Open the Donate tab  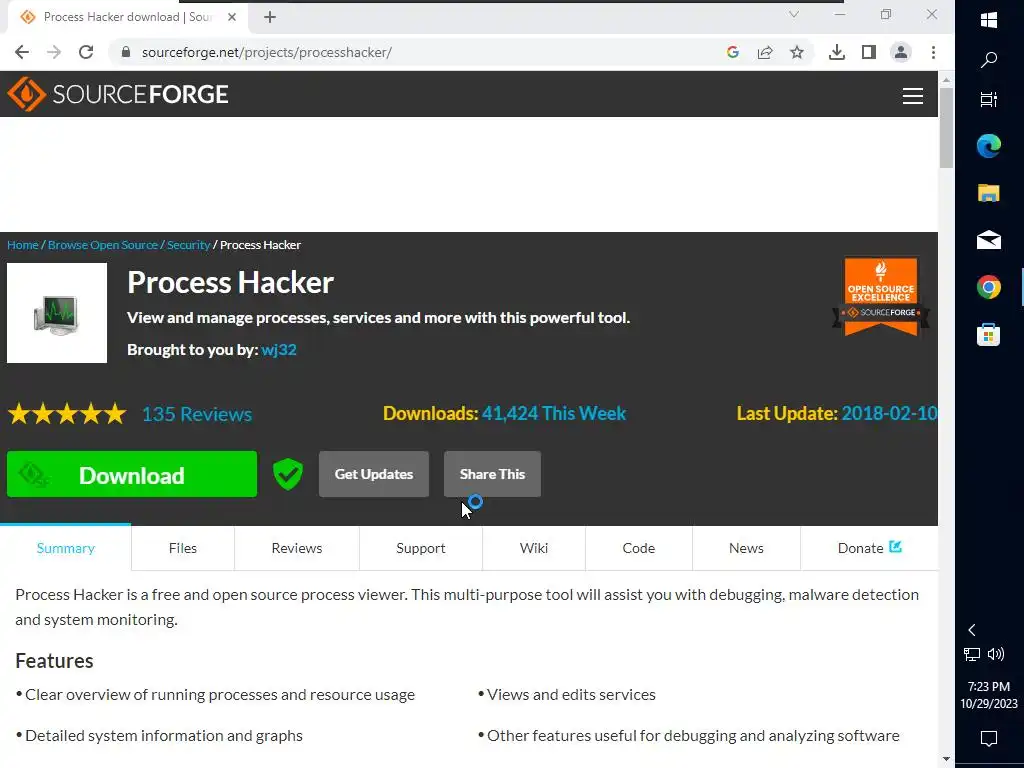click(x=869, y=548)
